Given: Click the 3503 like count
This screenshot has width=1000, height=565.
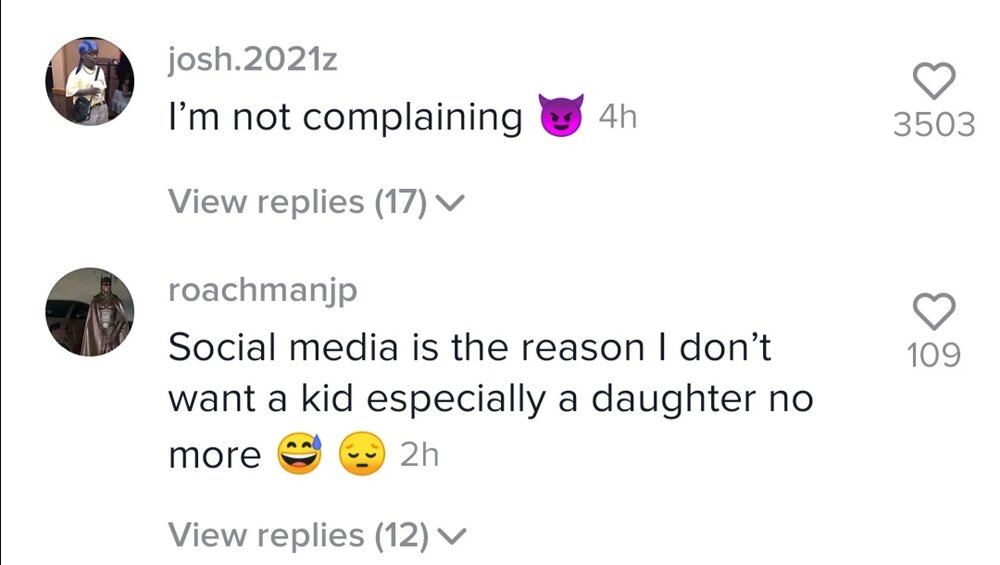Looking at the screenshot, I should (936, 124).
